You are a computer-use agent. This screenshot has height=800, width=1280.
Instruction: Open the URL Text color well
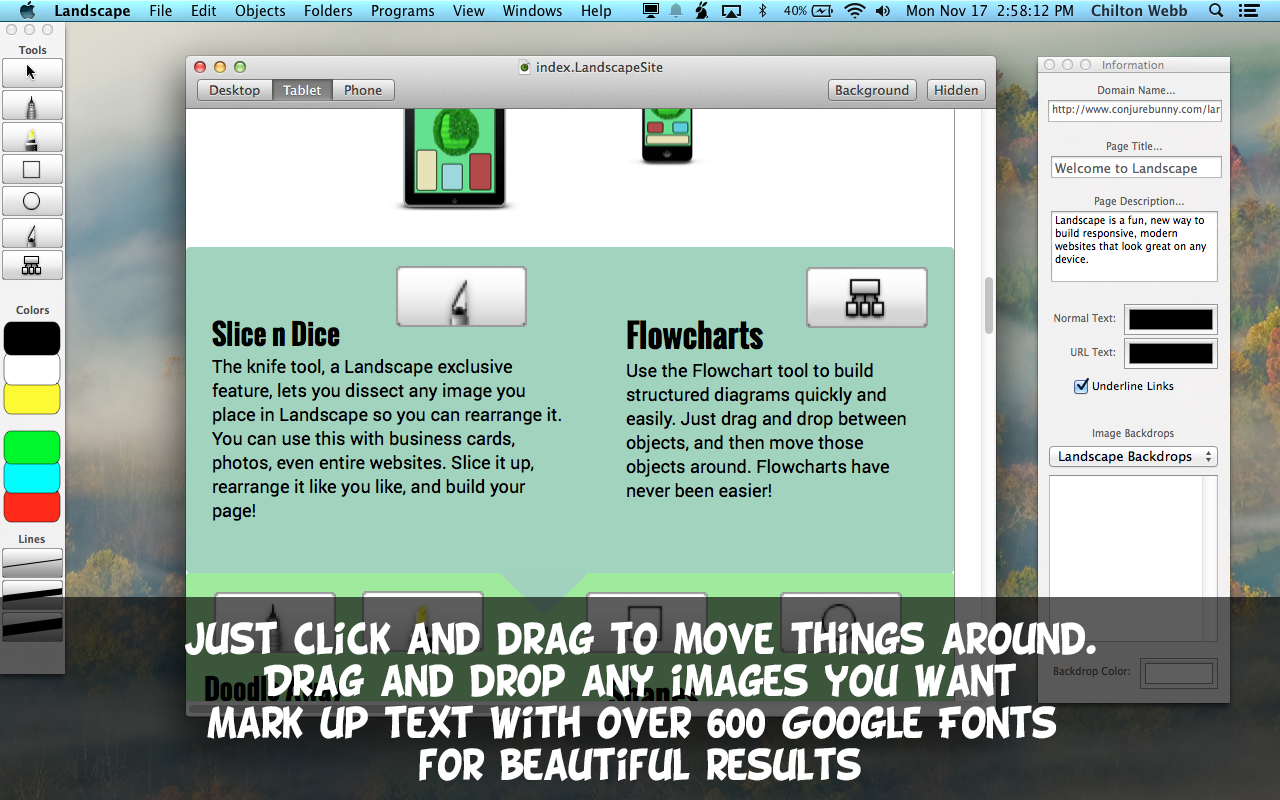tap(1170, 353)
